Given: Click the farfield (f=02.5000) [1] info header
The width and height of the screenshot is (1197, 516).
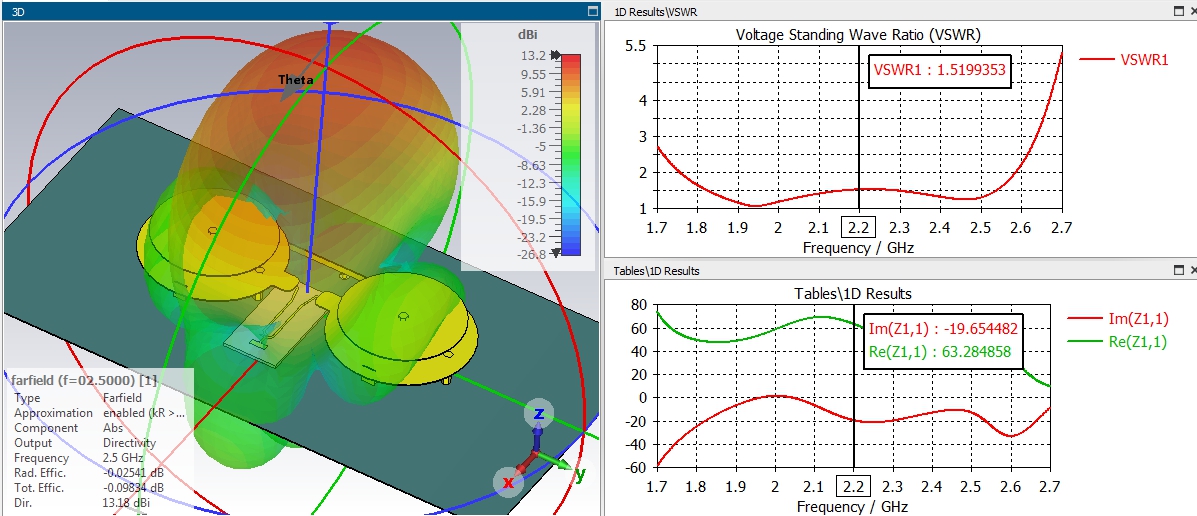Looking at the screenshot, I should tap(84, 380).
